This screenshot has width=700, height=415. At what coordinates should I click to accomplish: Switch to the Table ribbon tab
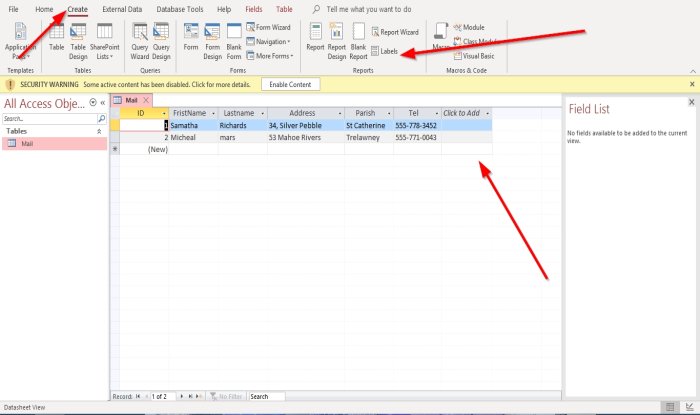coord(284,9)
